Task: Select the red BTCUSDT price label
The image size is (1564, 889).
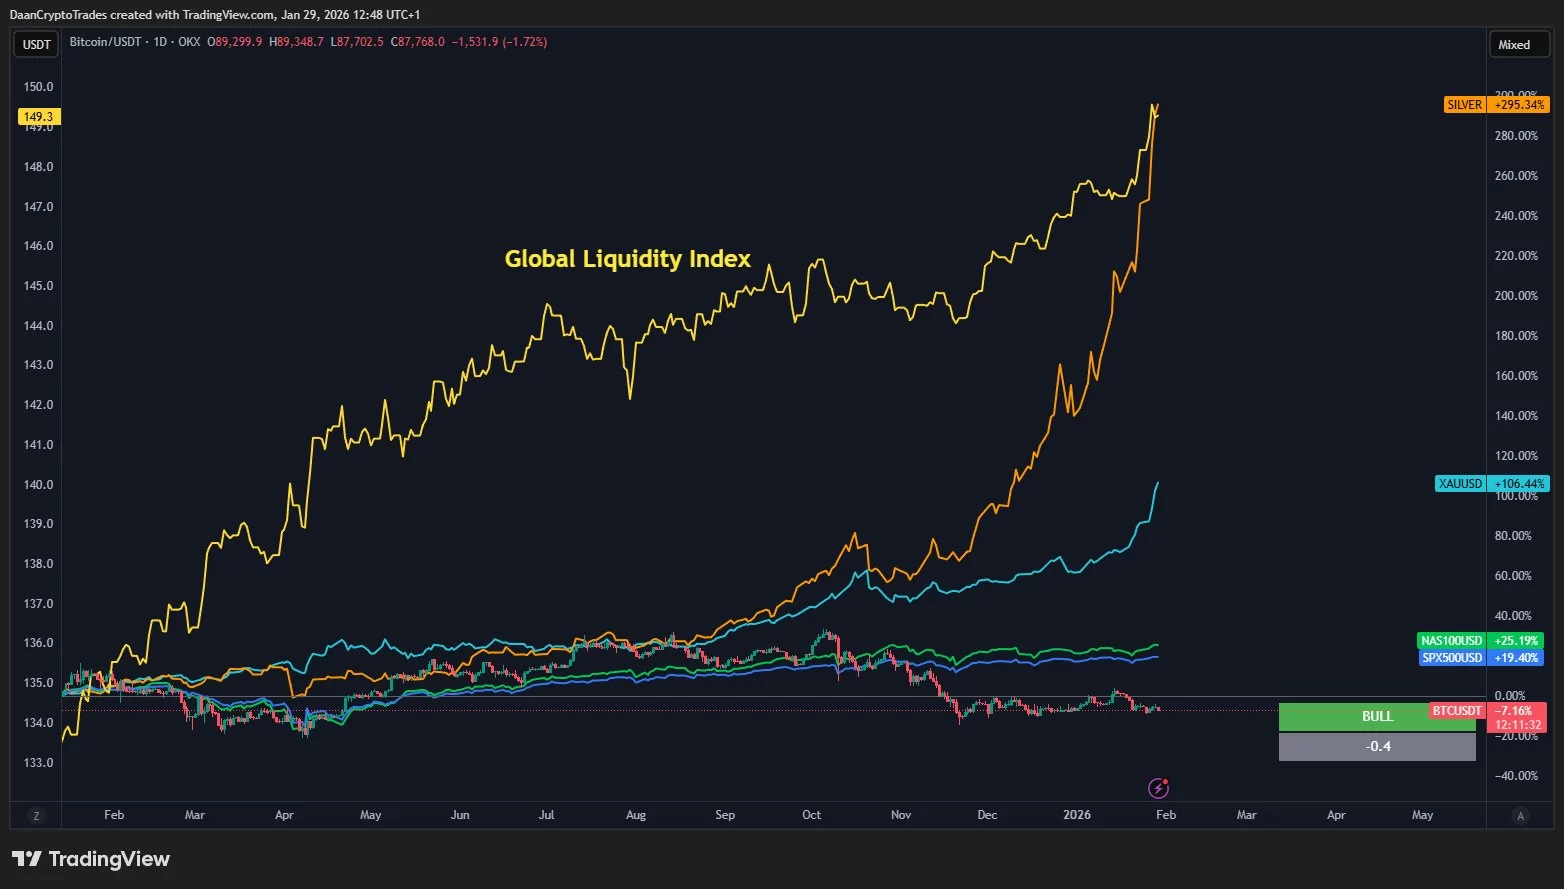Action: coord(1457,711)
